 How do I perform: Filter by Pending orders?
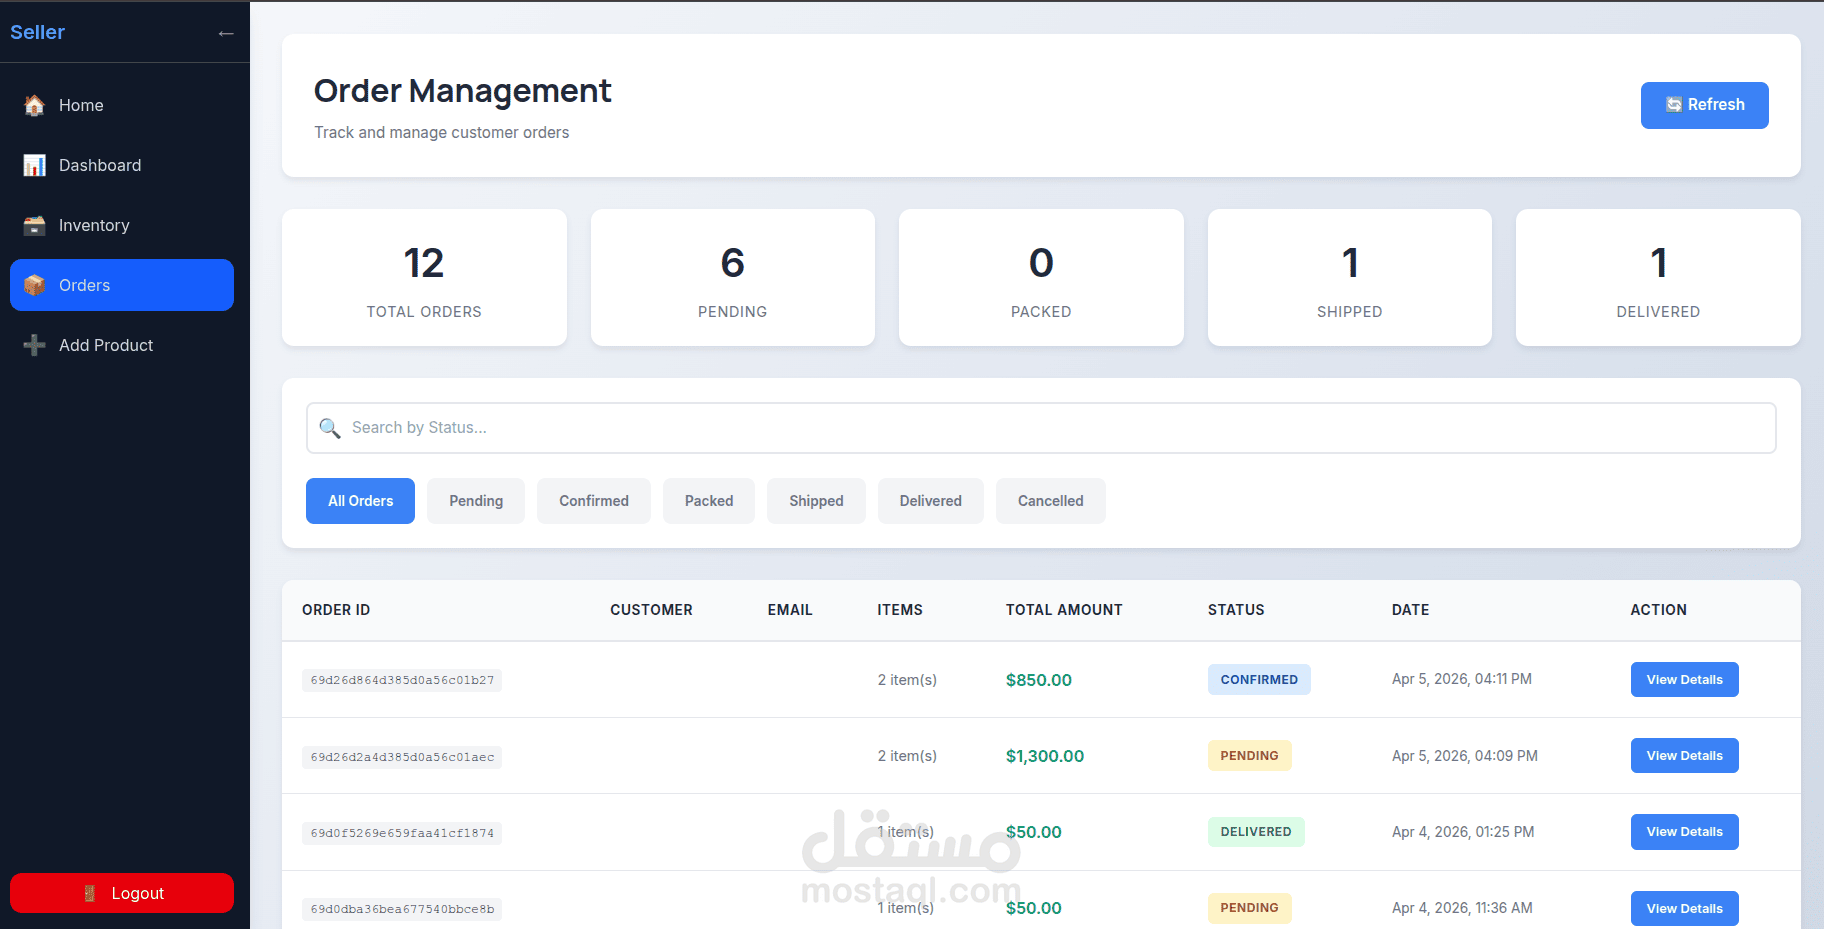coord(476,501)
